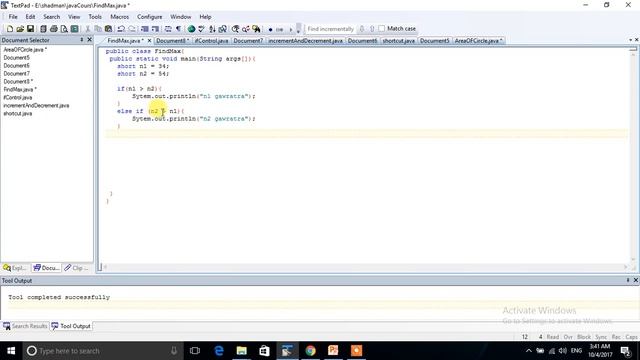Switch to the Explorer panel tab
The height and width of the screenshot is (360, 640).
[16, 268]
